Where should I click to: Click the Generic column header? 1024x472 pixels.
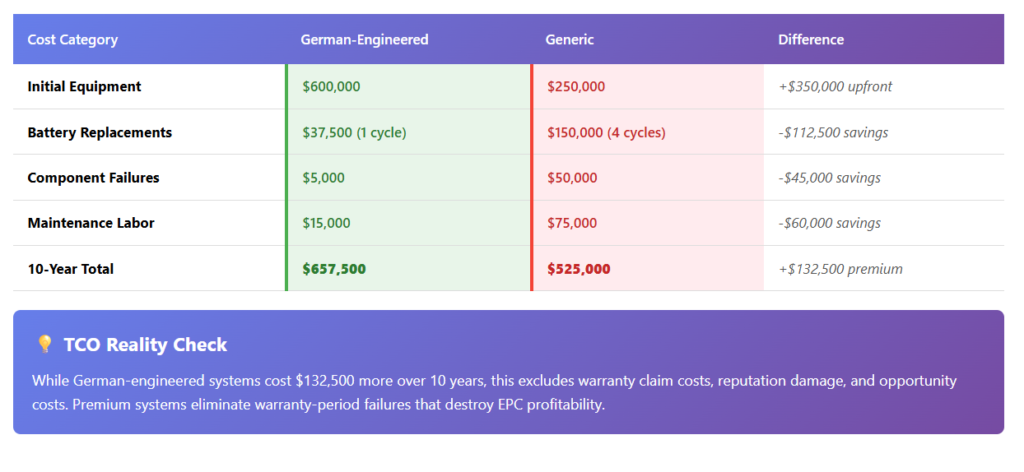point(569,40)
